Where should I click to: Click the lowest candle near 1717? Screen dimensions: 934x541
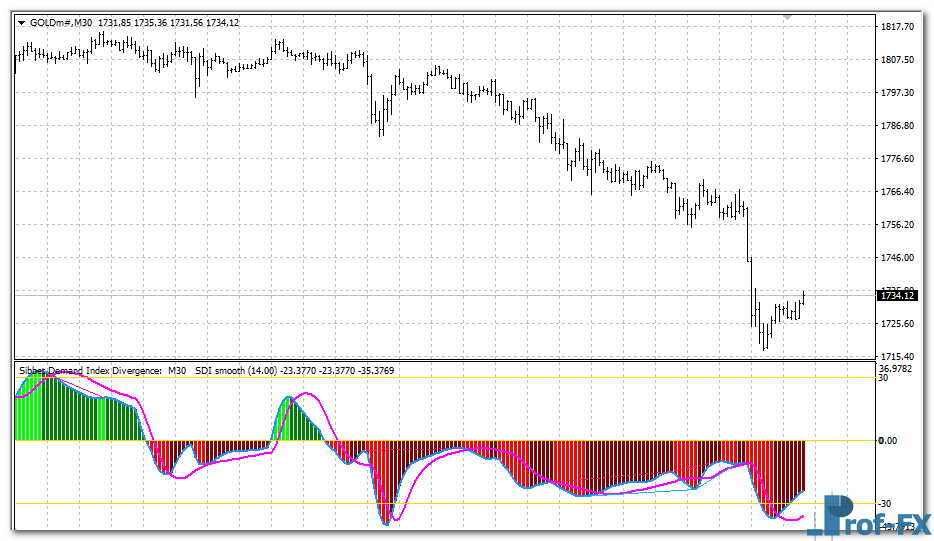click(764, 338)
